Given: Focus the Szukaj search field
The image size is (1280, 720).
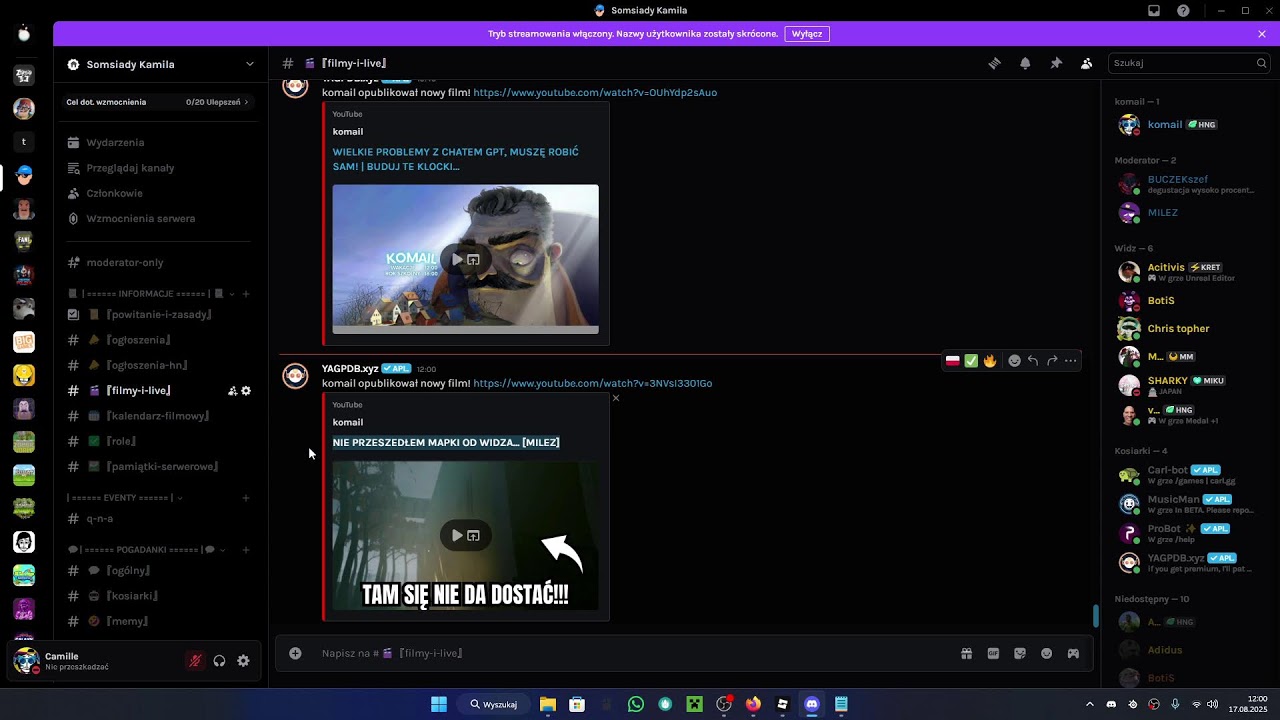Looking at the screenshot, I should [1190, 63].
